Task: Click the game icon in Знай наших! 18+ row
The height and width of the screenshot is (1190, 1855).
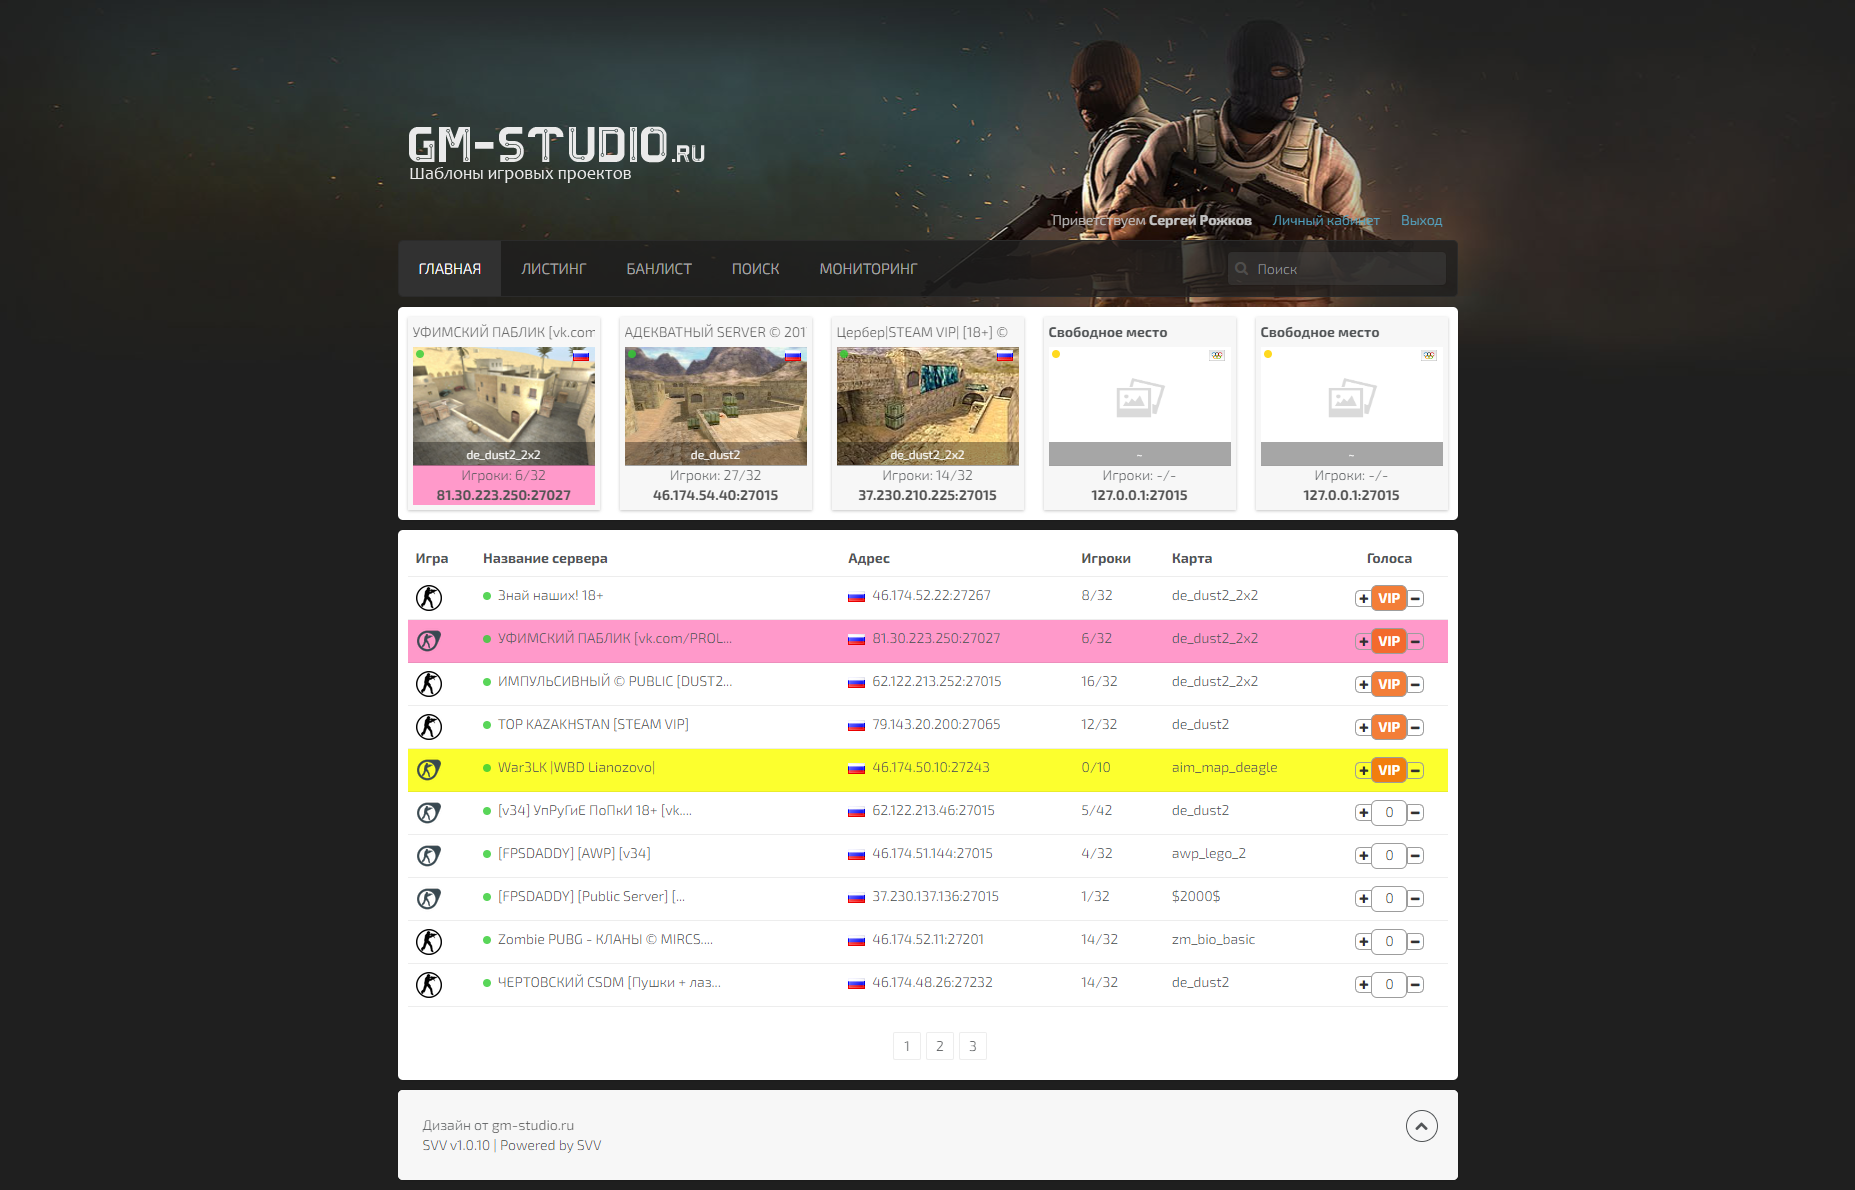Action: (x=429, y=598)
